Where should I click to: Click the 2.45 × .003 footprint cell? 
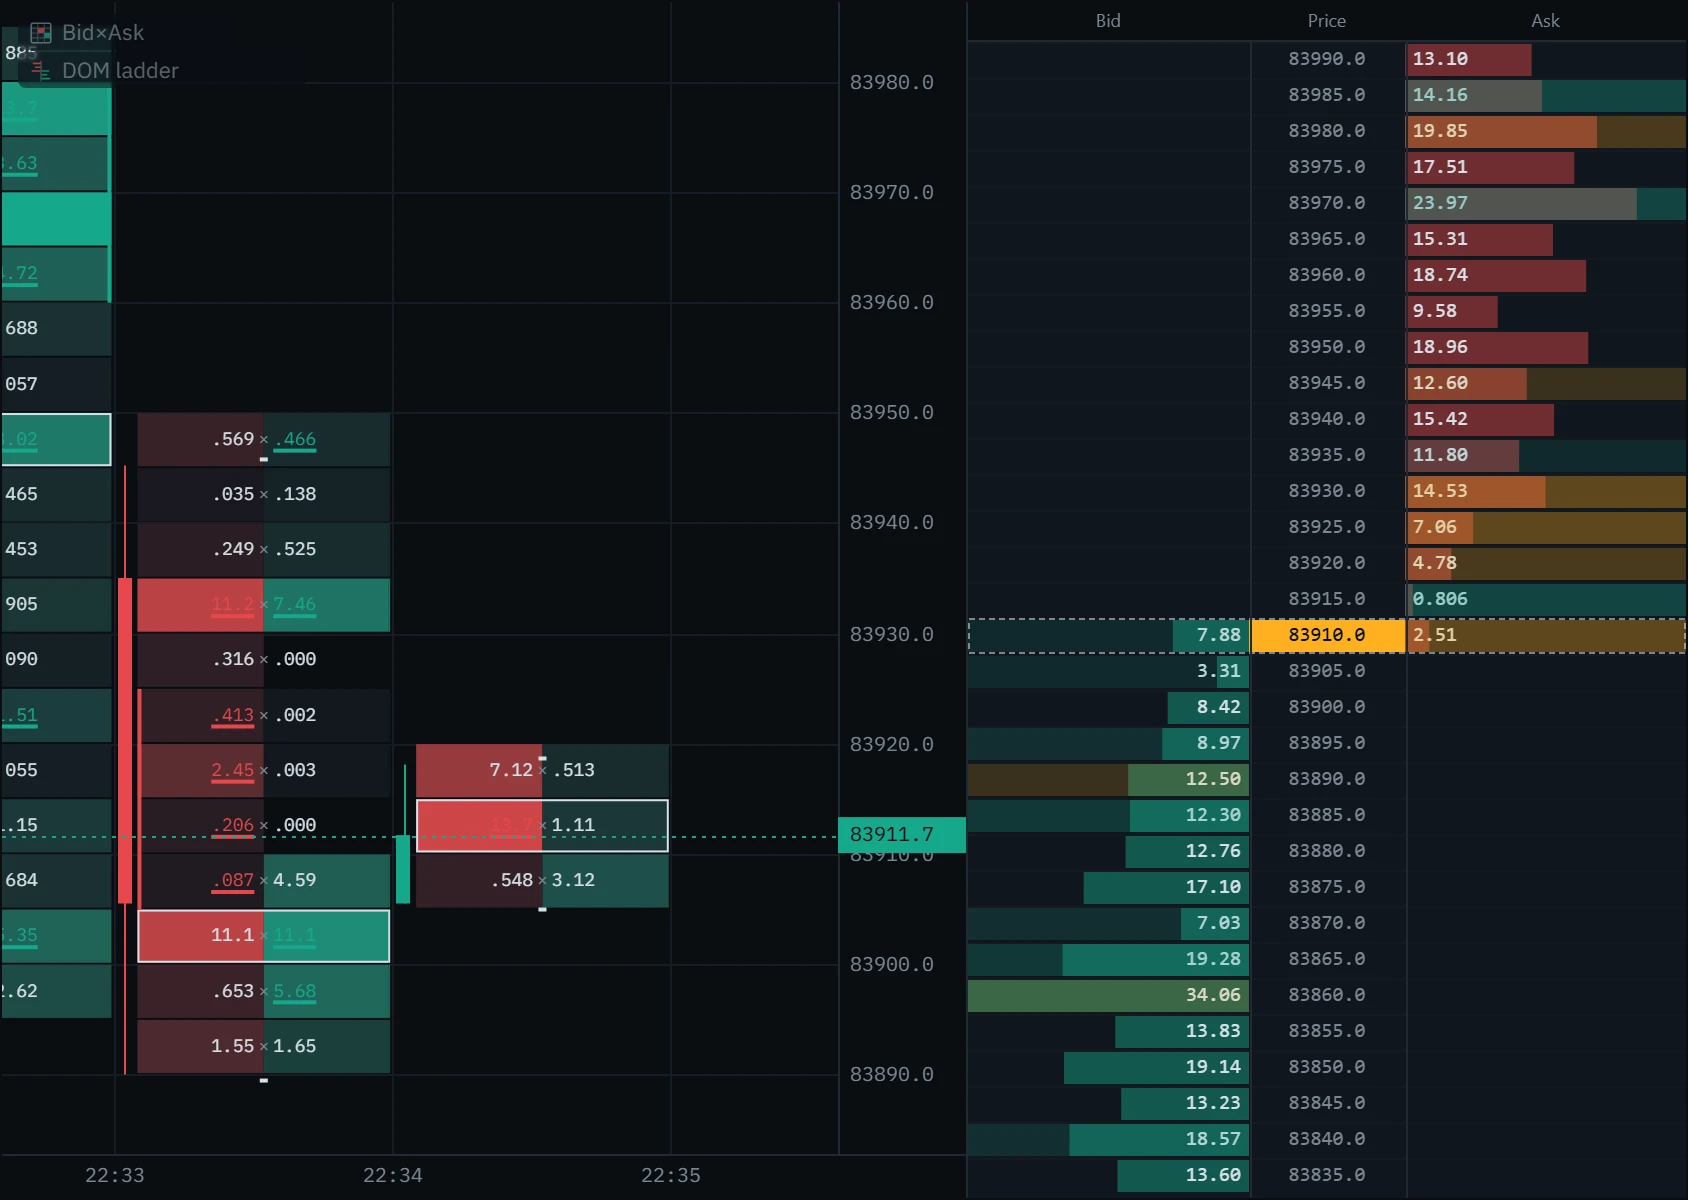pos(264,770)
